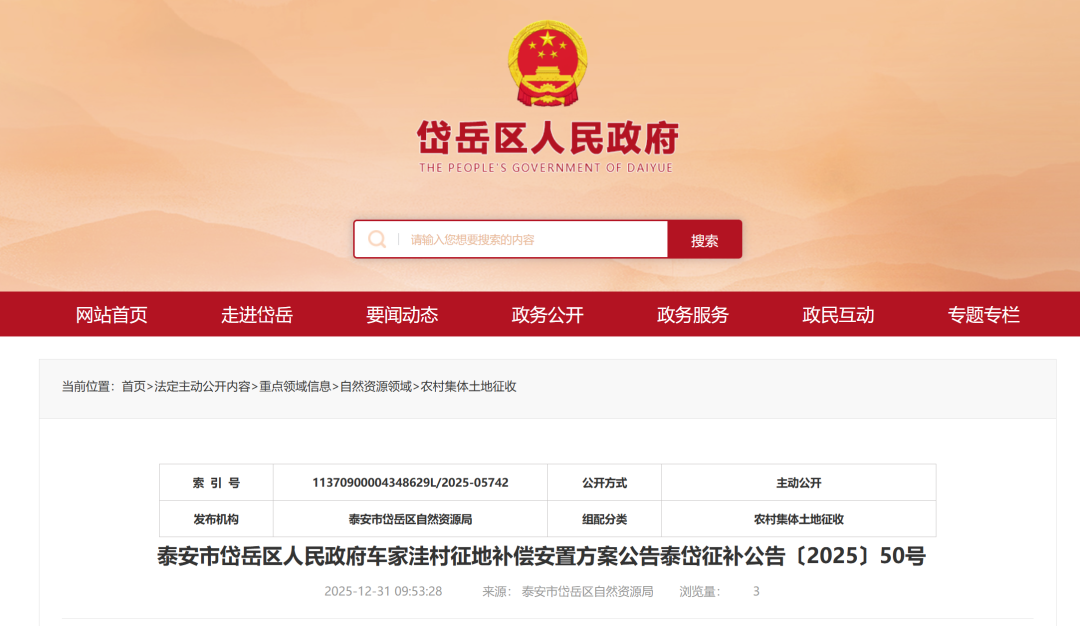Open 法定主动公开内容 breadcrumb link
1080x626 pixels.
[202, 386]
